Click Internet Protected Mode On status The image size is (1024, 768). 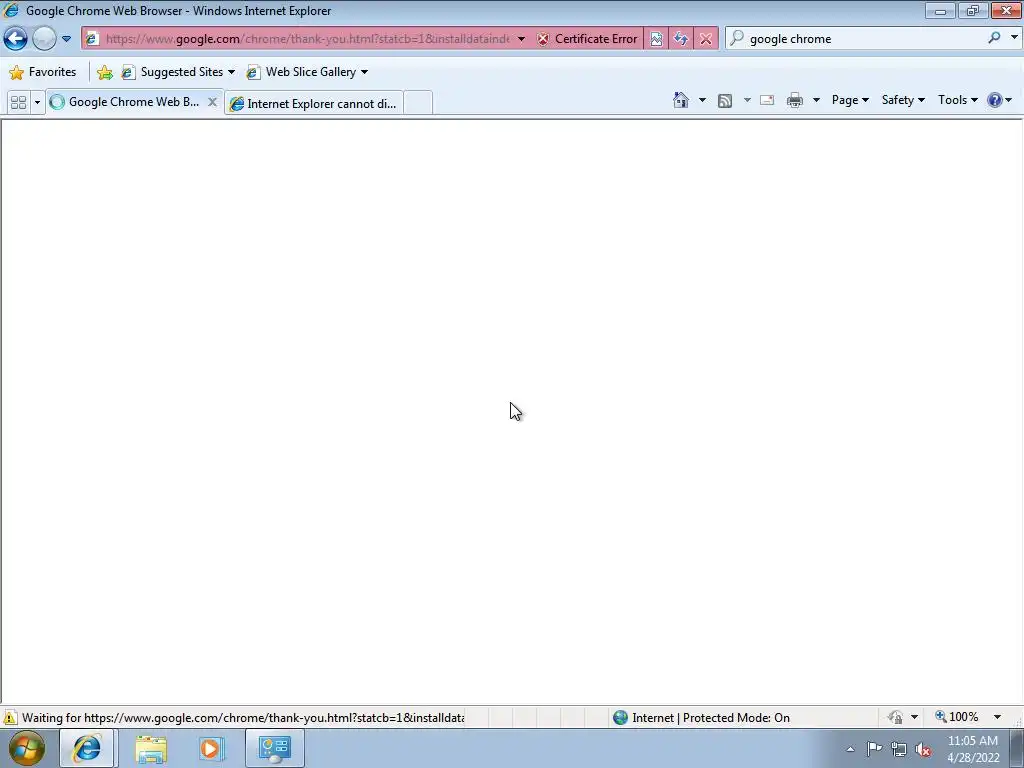click(x=701, y=718)
